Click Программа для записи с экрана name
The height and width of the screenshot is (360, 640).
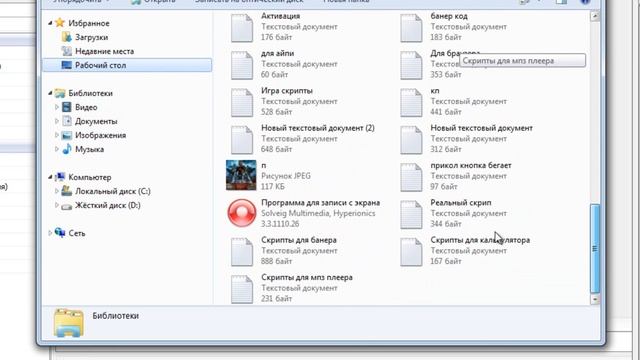[320, 203]
